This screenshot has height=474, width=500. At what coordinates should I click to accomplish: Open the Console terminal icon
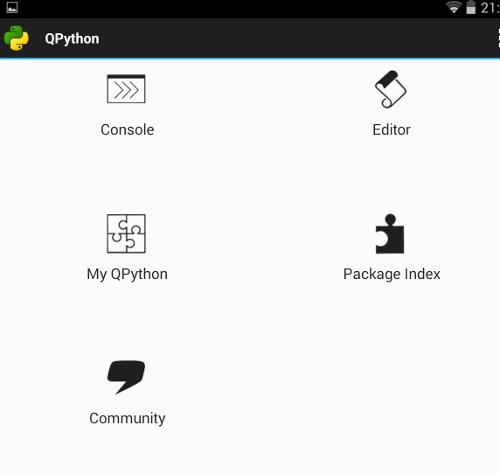pos(126,89)
